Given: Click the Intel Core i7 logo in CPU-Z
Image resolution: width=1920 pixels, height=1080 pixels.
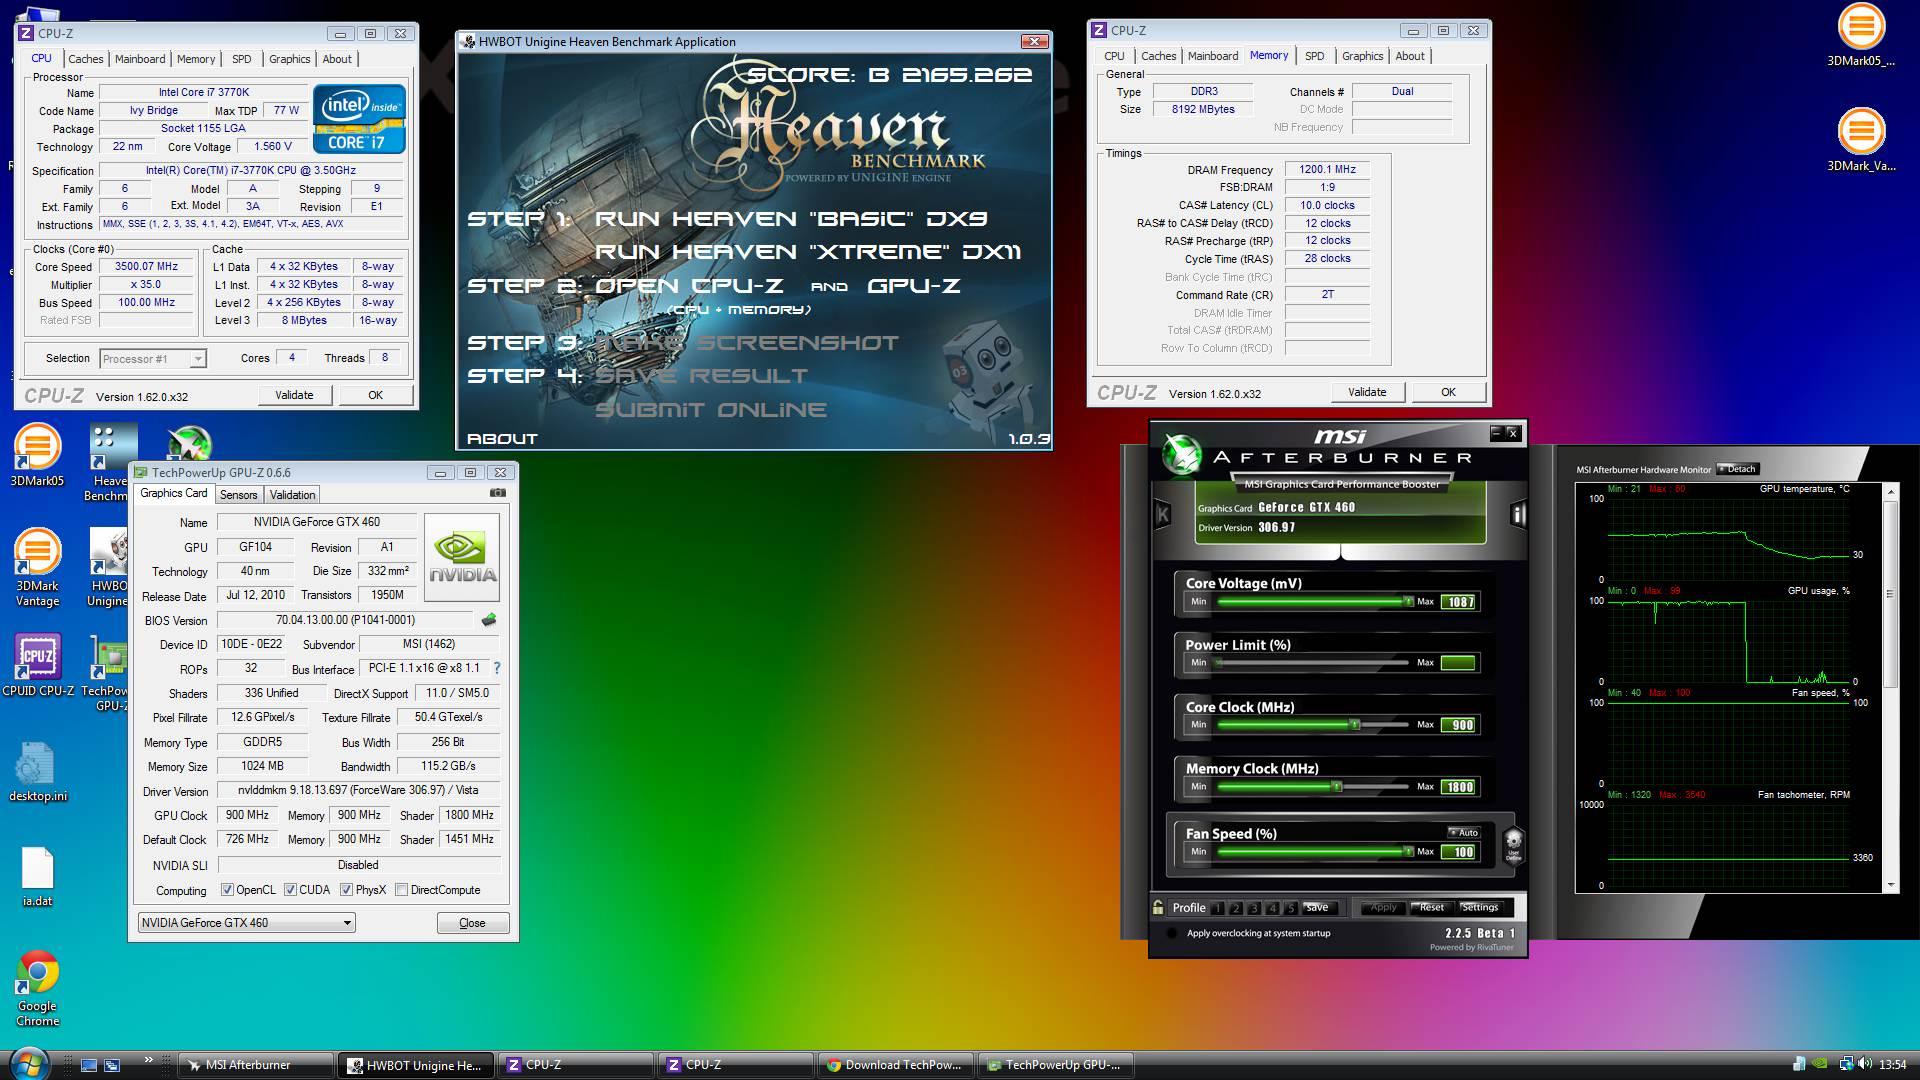Looking at the screenshot, I should tap(359, 119).
